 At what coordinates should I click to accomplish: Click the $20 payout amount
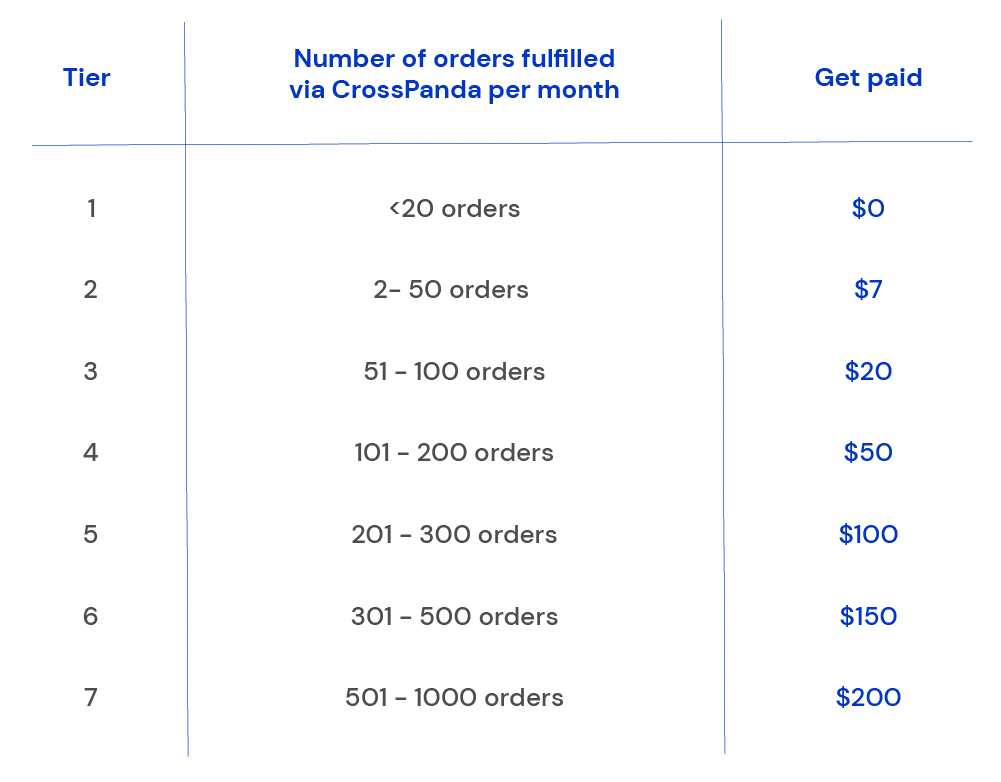(x=868, y=372)
